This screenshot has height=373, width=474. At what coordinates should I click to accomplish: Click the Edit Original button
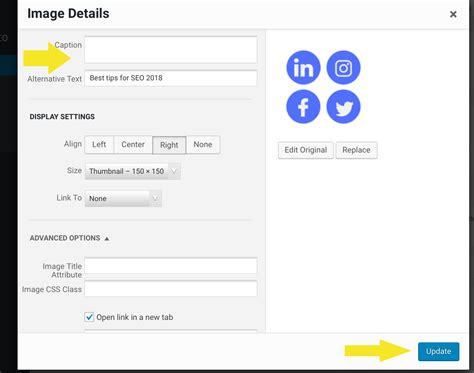click(x=306, y=150)
